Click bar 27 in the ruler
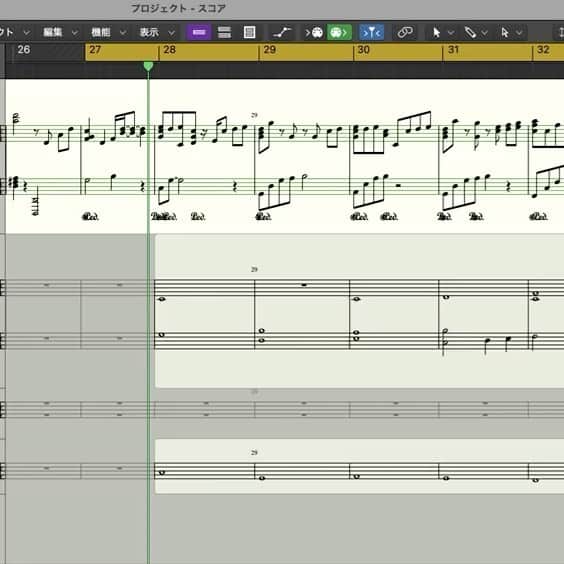This screenshot has height=564, width=564. [x=95, y=50]
